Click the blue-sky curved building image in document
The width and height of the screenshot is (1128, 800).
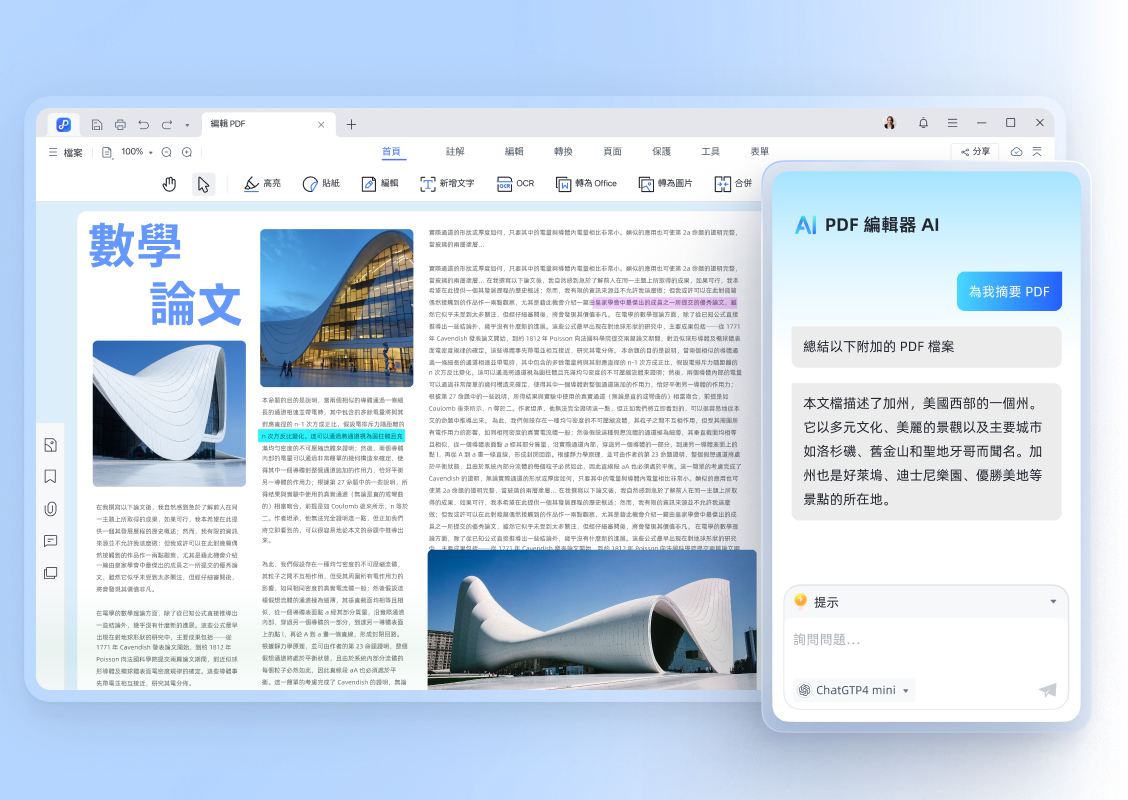click(169, 414)
